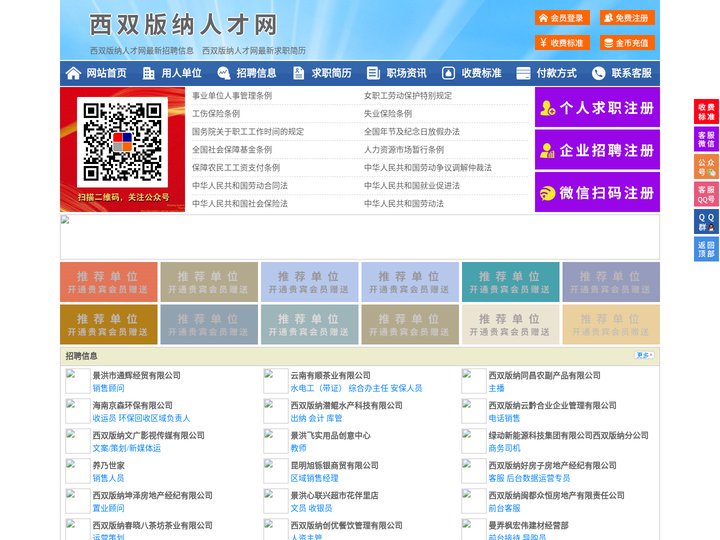Click the company logo beside 云南有顺茶业有限公司

coord(276,381)
